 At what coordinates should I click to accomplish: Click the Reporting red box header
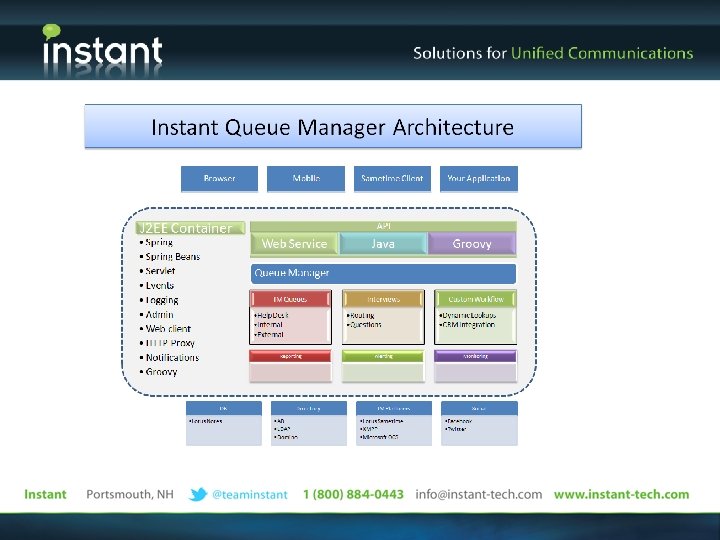tap(290, 356)
